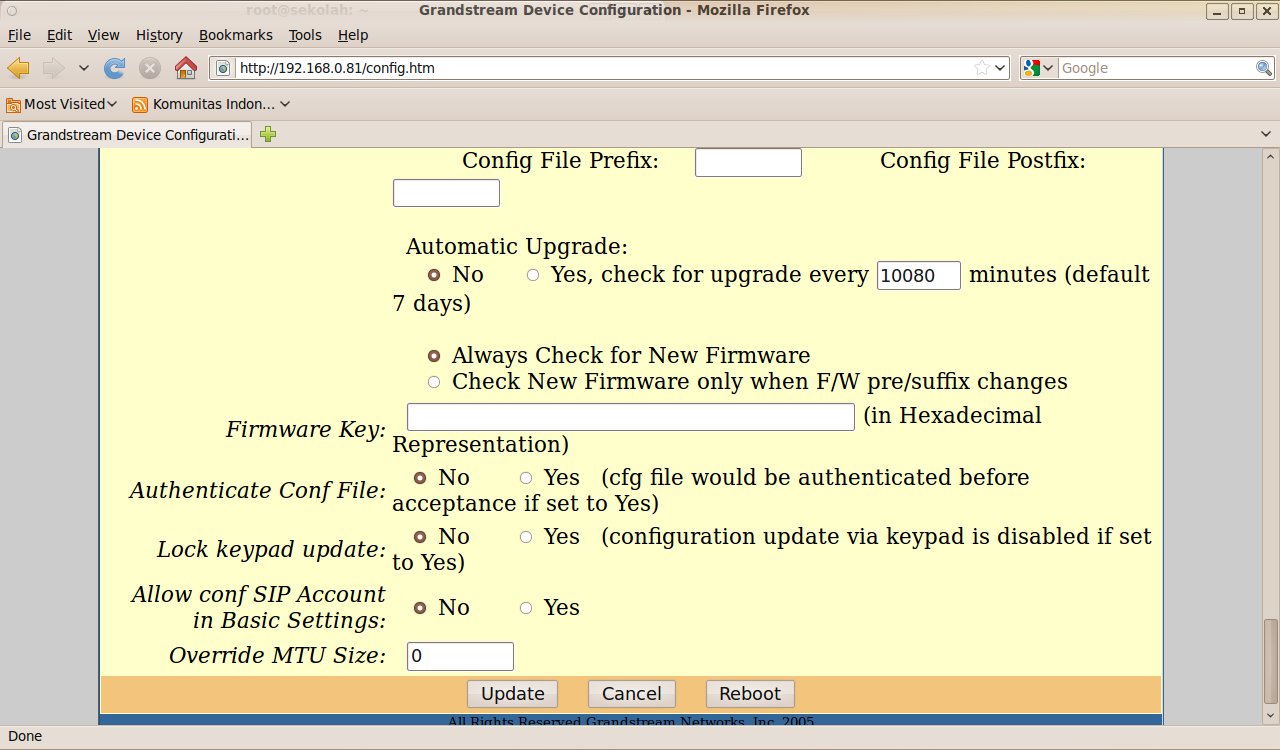Click the Most Visited bookmark folder
The width and height of the screenshot is (1280, 750).
point(62,104)
